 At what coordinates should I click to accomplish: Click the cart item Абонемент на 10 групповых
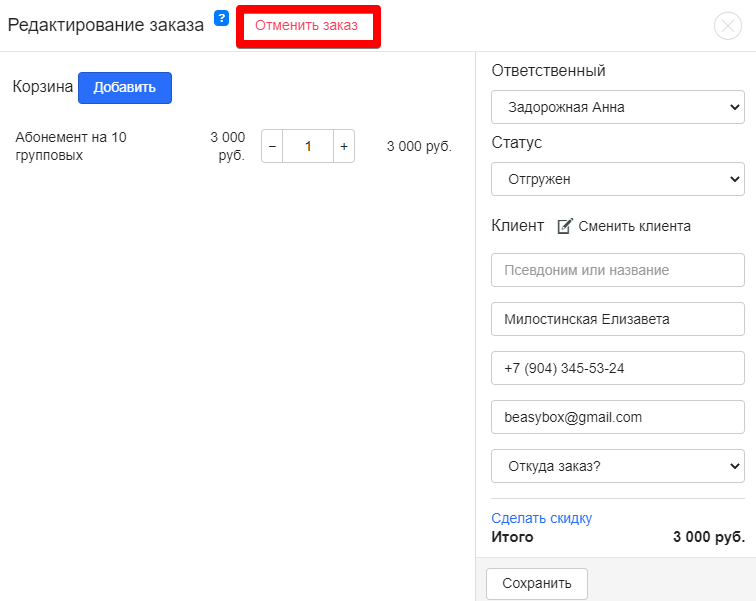(x=71, y=146)
